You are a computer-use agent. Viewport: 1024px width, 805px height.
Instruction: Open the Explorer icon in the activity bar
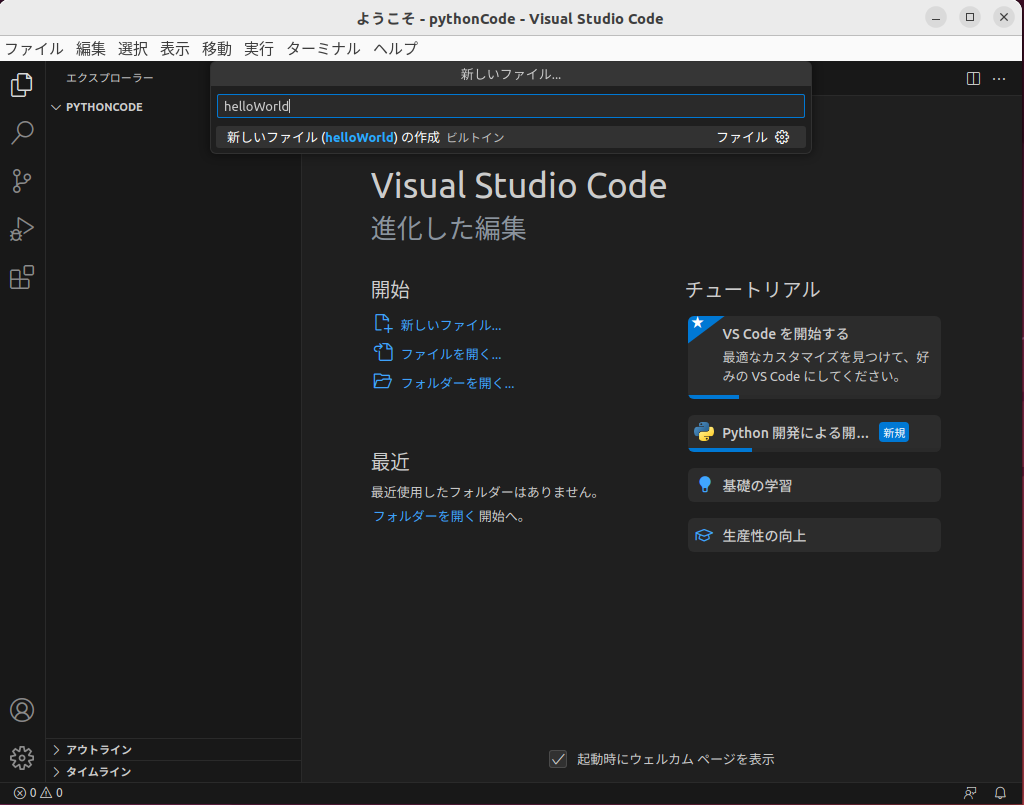[x=21, y=85]
